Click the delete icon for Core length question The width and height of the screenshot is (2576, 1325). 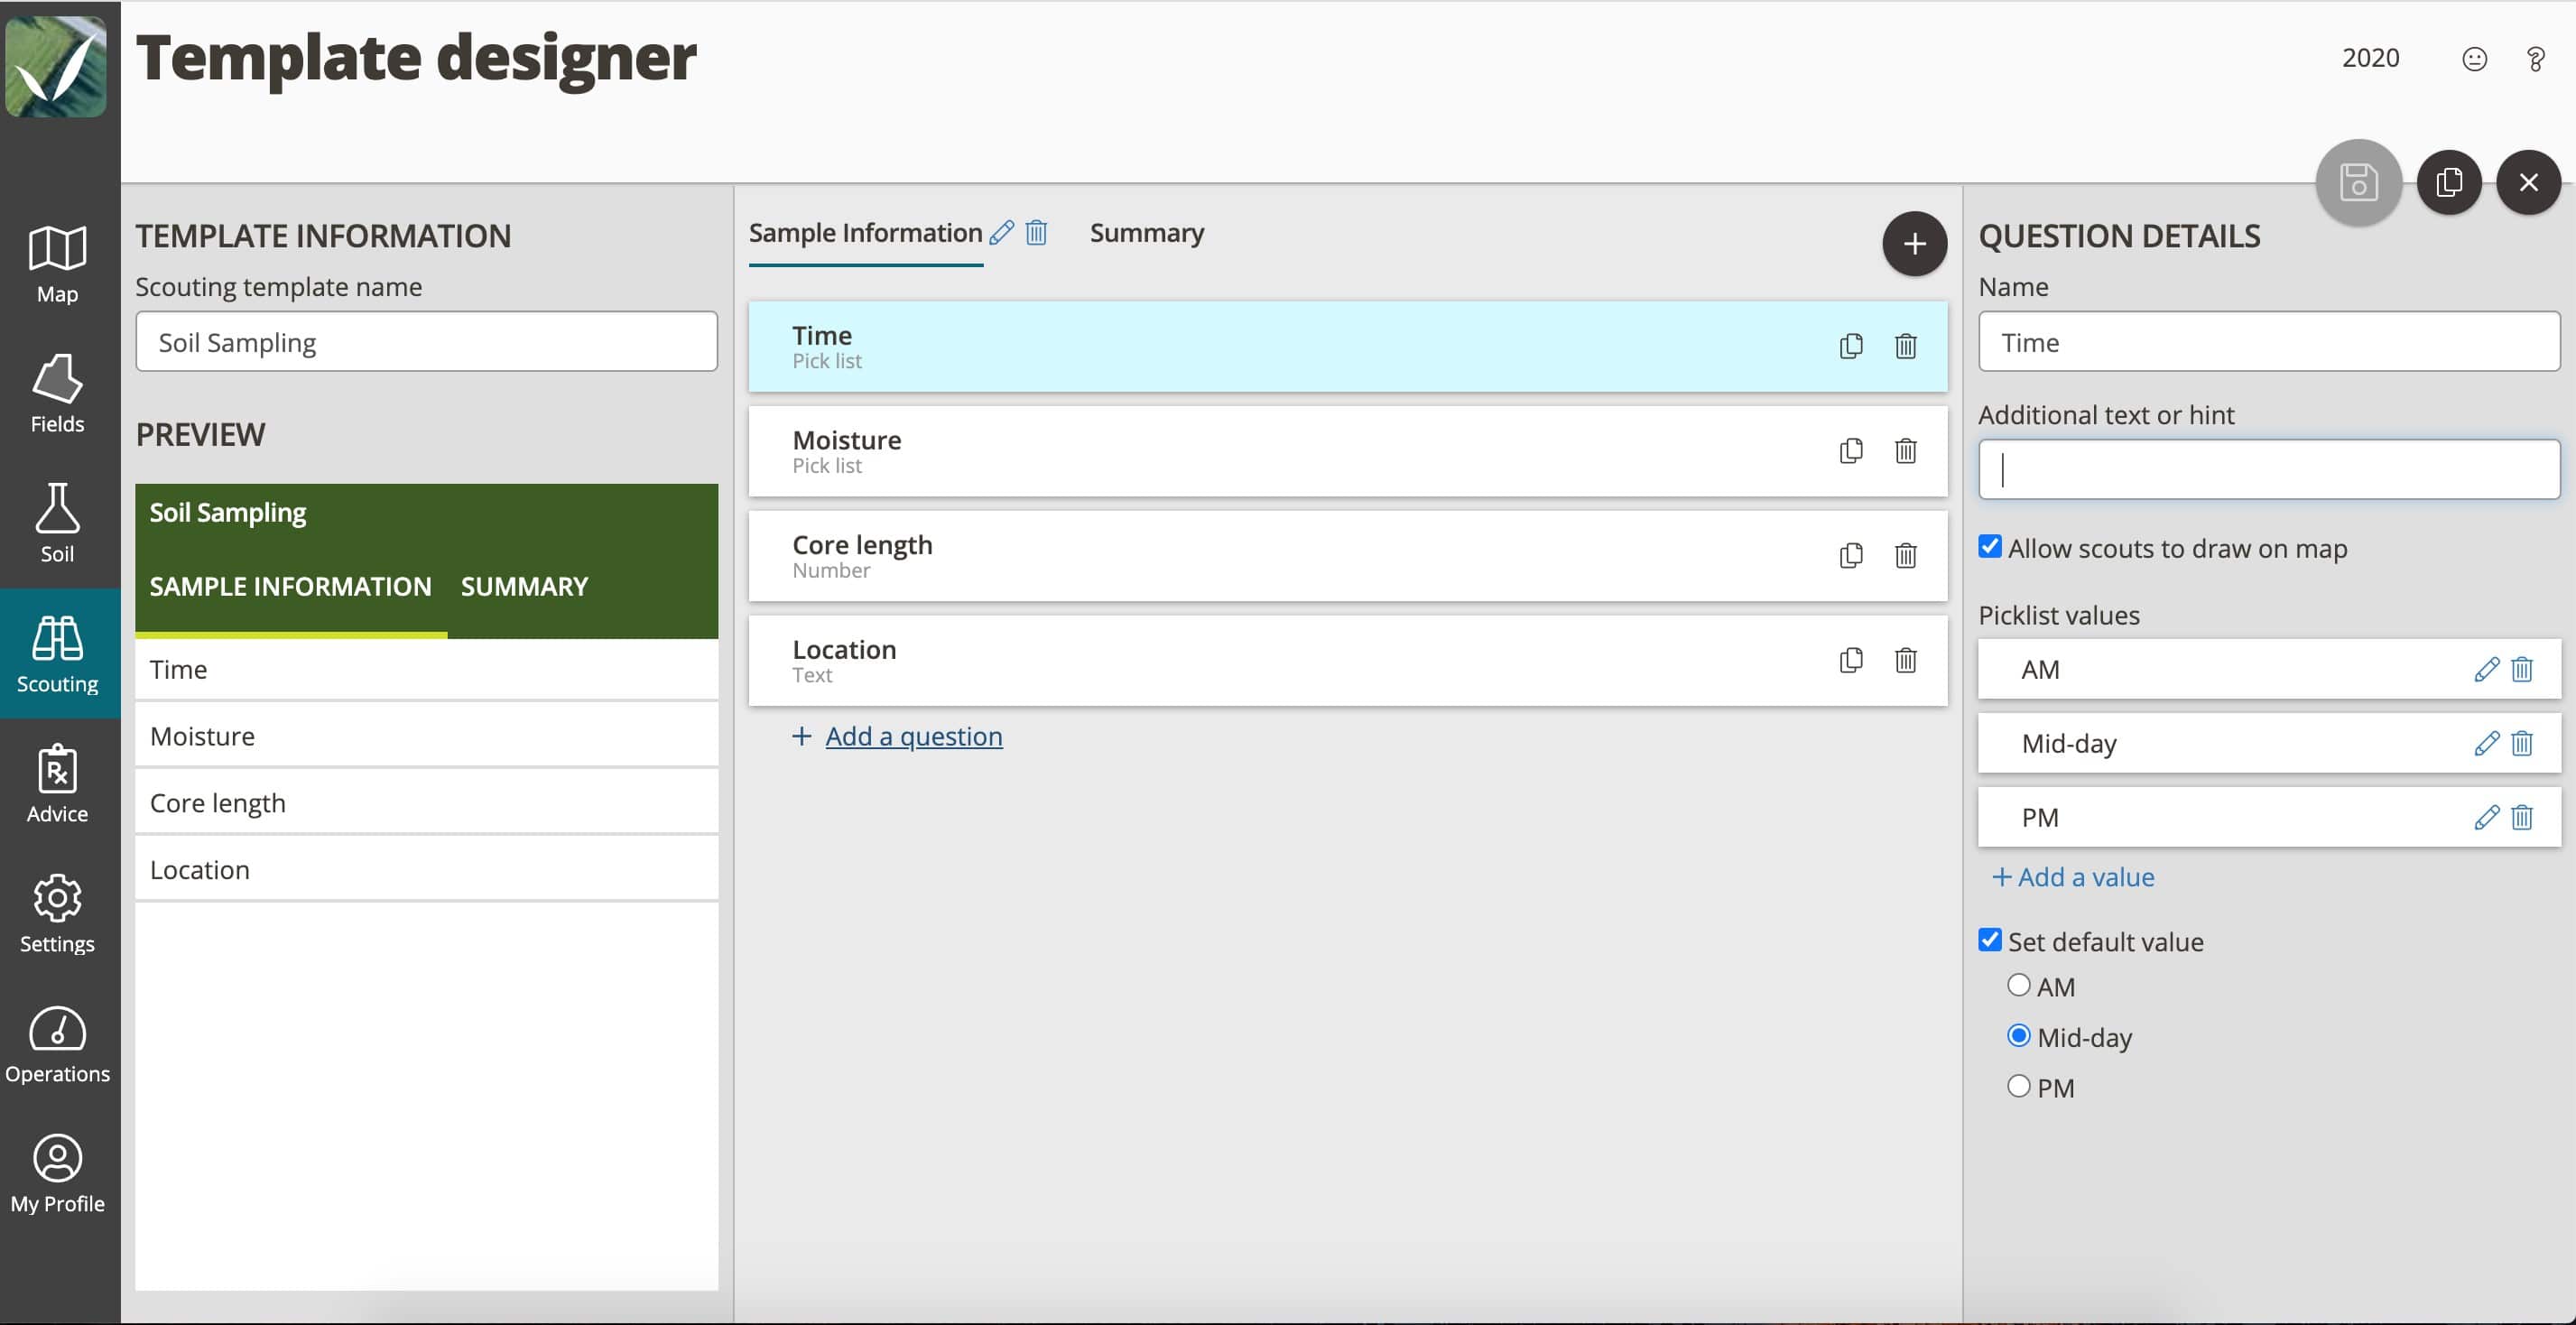pyautogui.click(x=1904, y=554)
